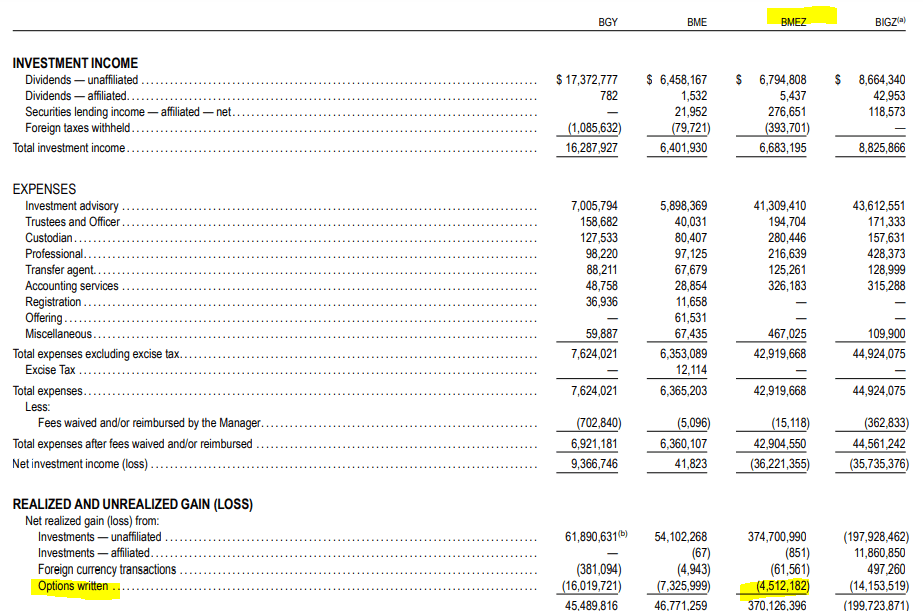Click BGY dividends value $17,372,777
This screenshot has height=611, width=923.
pyautogui.click(x=587, y=79)
